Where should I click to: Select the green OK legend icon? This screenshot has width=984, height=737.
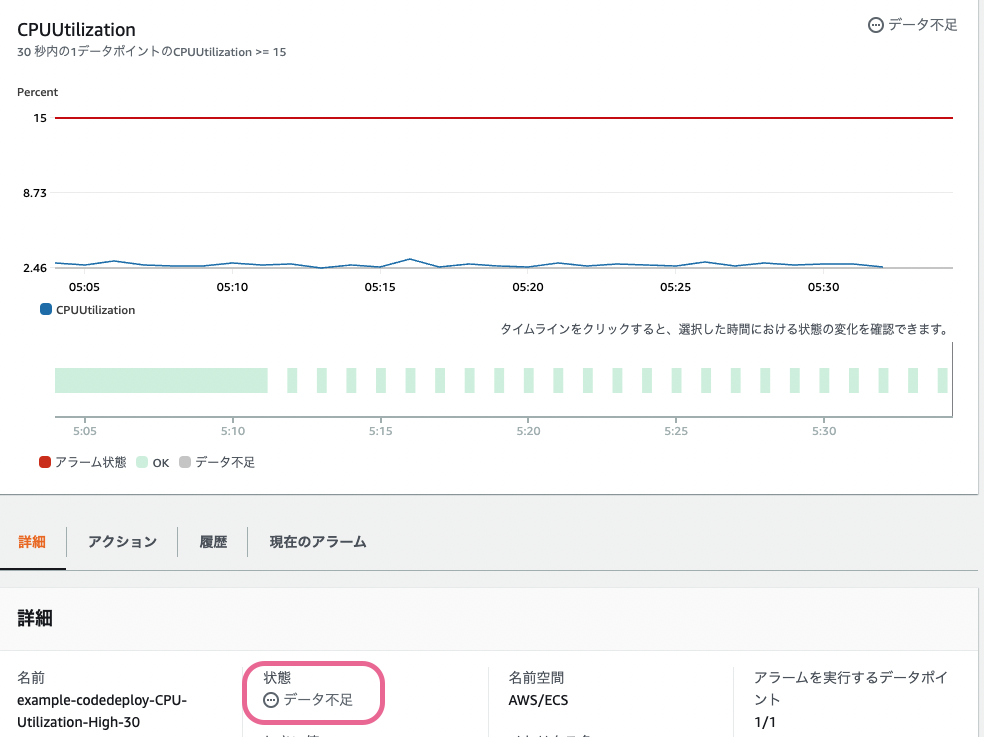pyautogui.click(x=141, y=461)
